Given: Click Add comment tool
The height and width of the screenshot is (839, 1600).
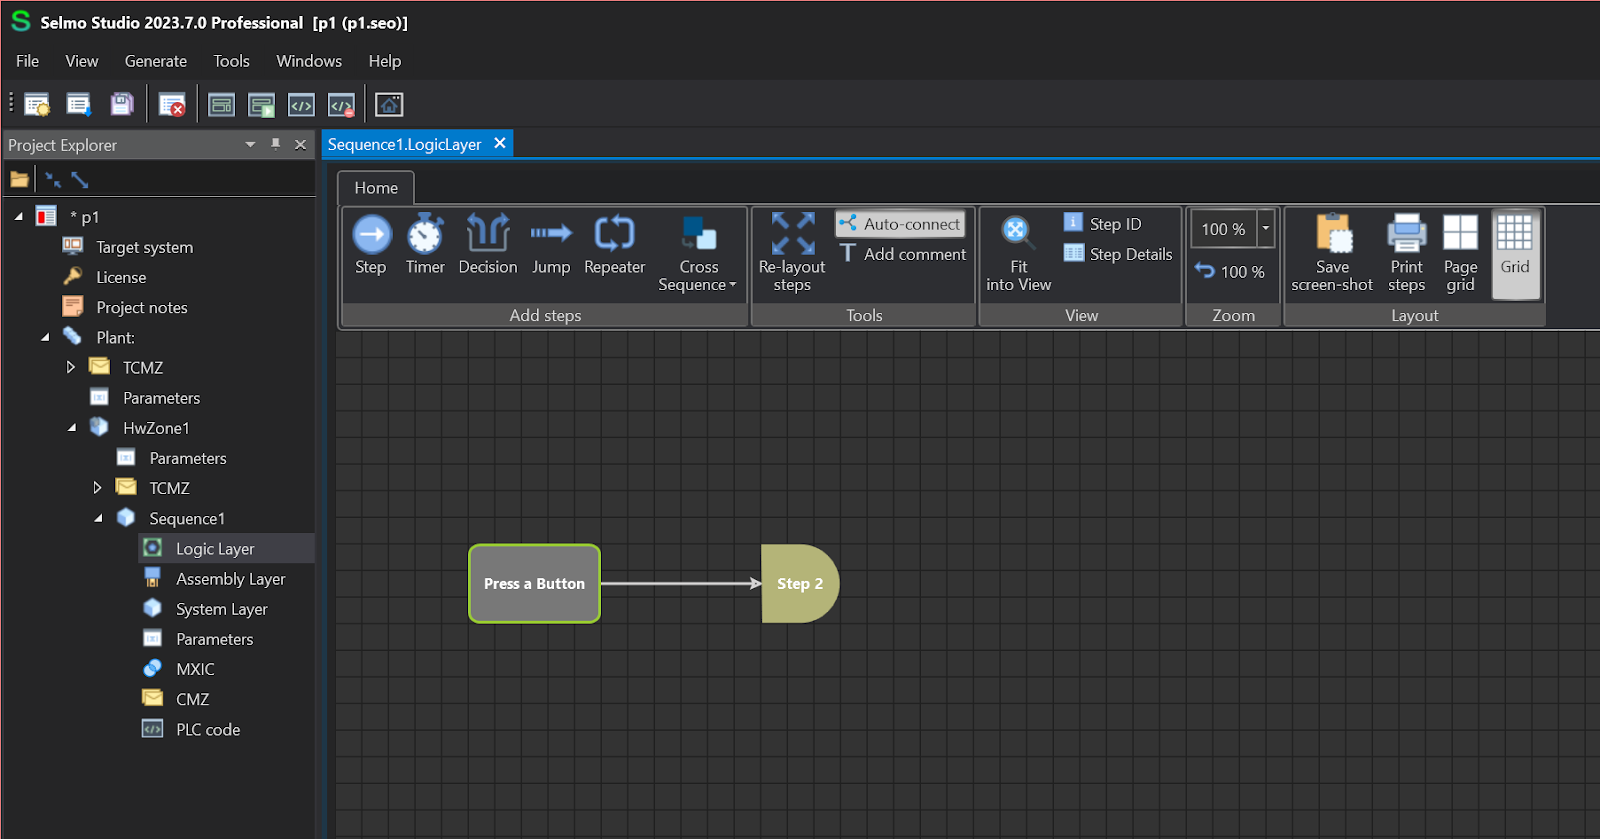Looking at the screenshot, I should click(x=902, y=254).
